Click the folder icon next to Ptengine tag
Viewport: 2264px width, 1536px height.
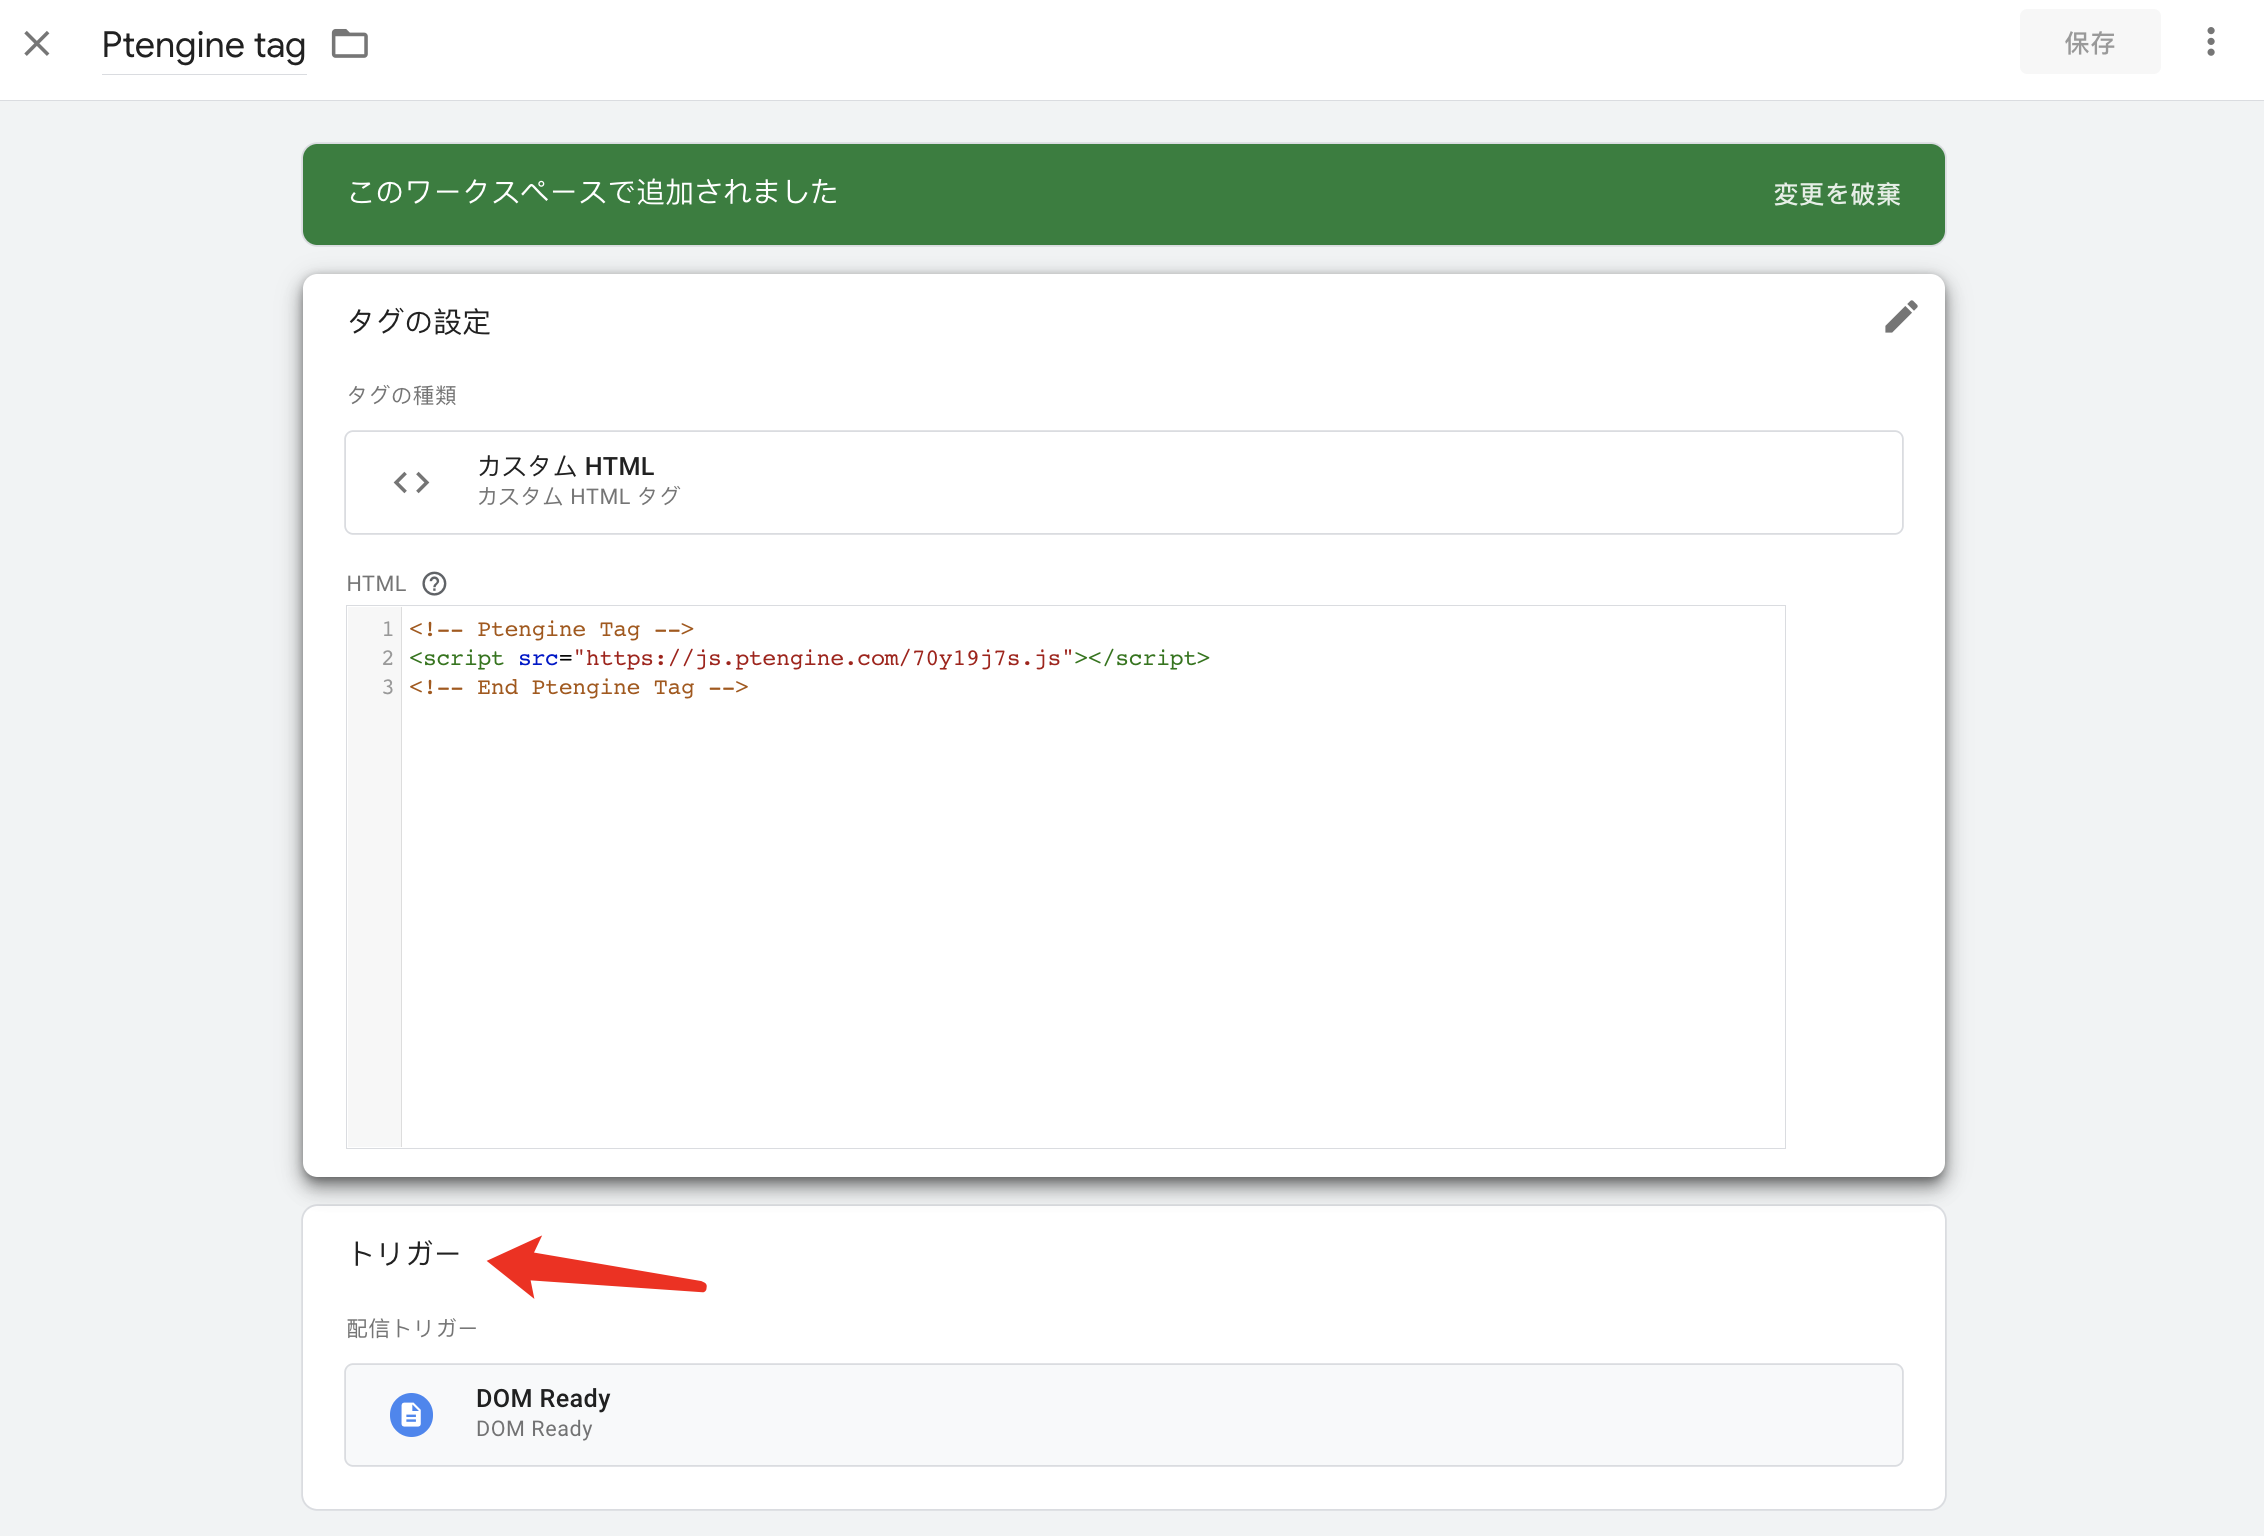(x=350, y=44)
